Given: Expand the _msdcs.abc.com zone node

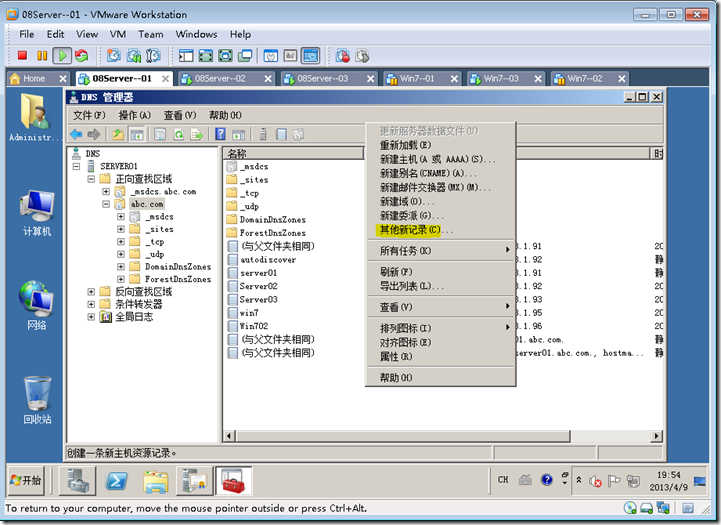Looking at the screenshot, I should point(106,191).
